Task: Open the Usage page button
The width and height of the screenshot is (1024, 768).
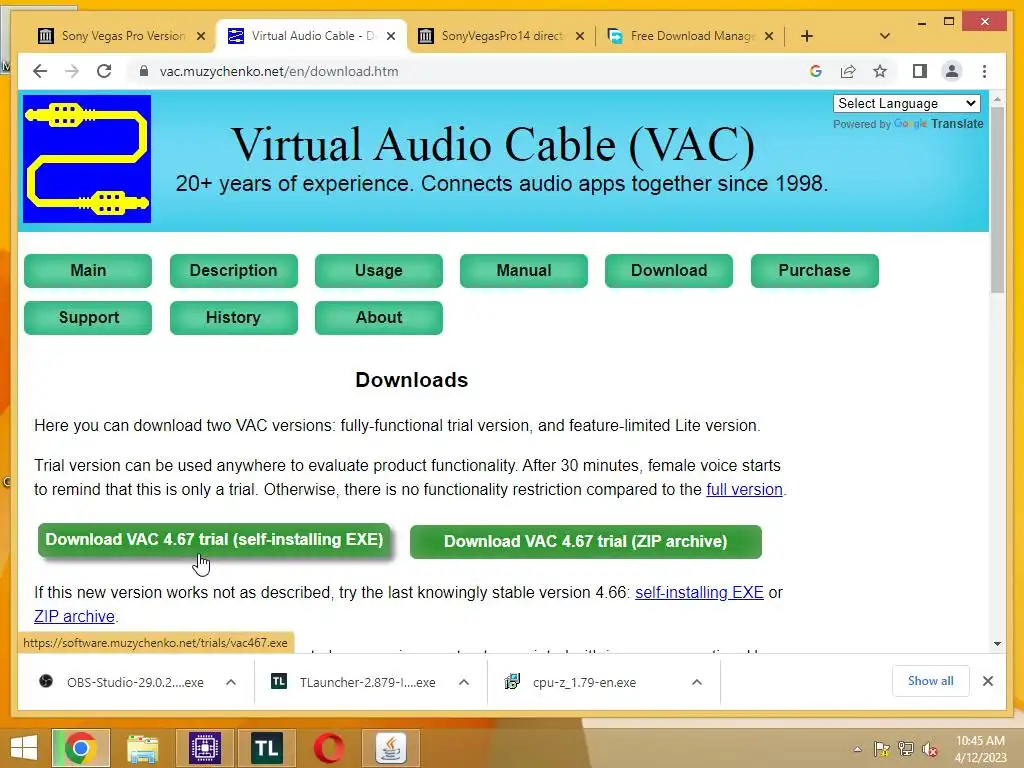Action: (x=379, y=270)
